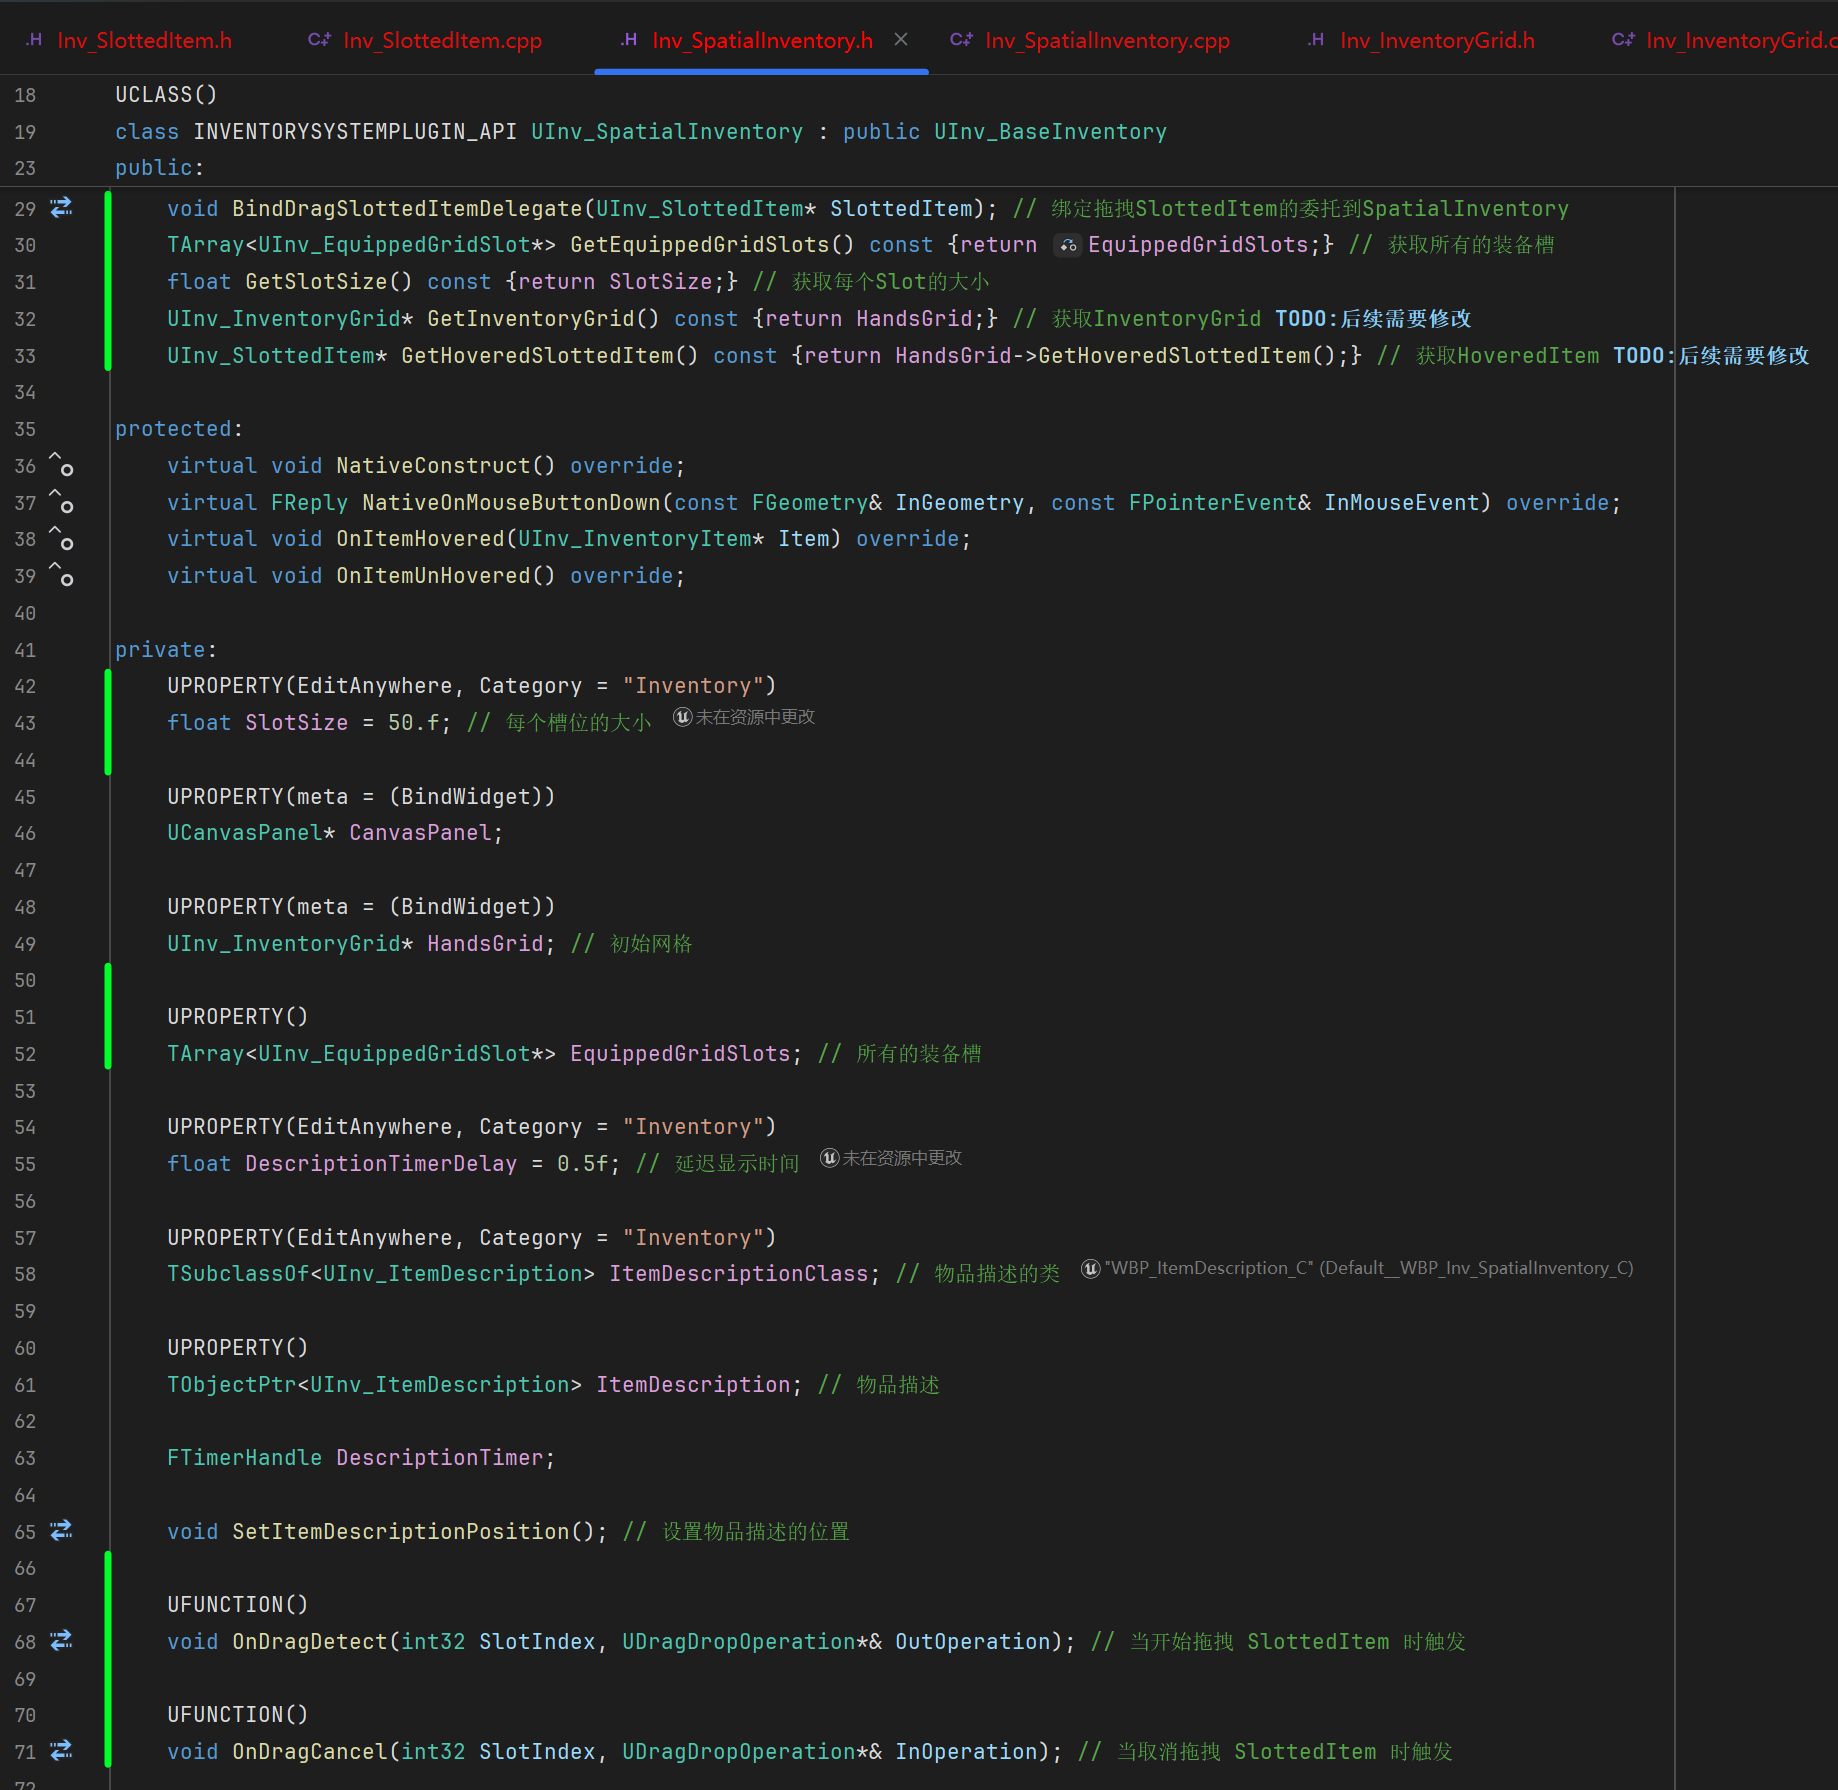Click the gutter navigation icon beside SetItemDescriptionPosition

pyautogui.click(x=61, y=1531)
